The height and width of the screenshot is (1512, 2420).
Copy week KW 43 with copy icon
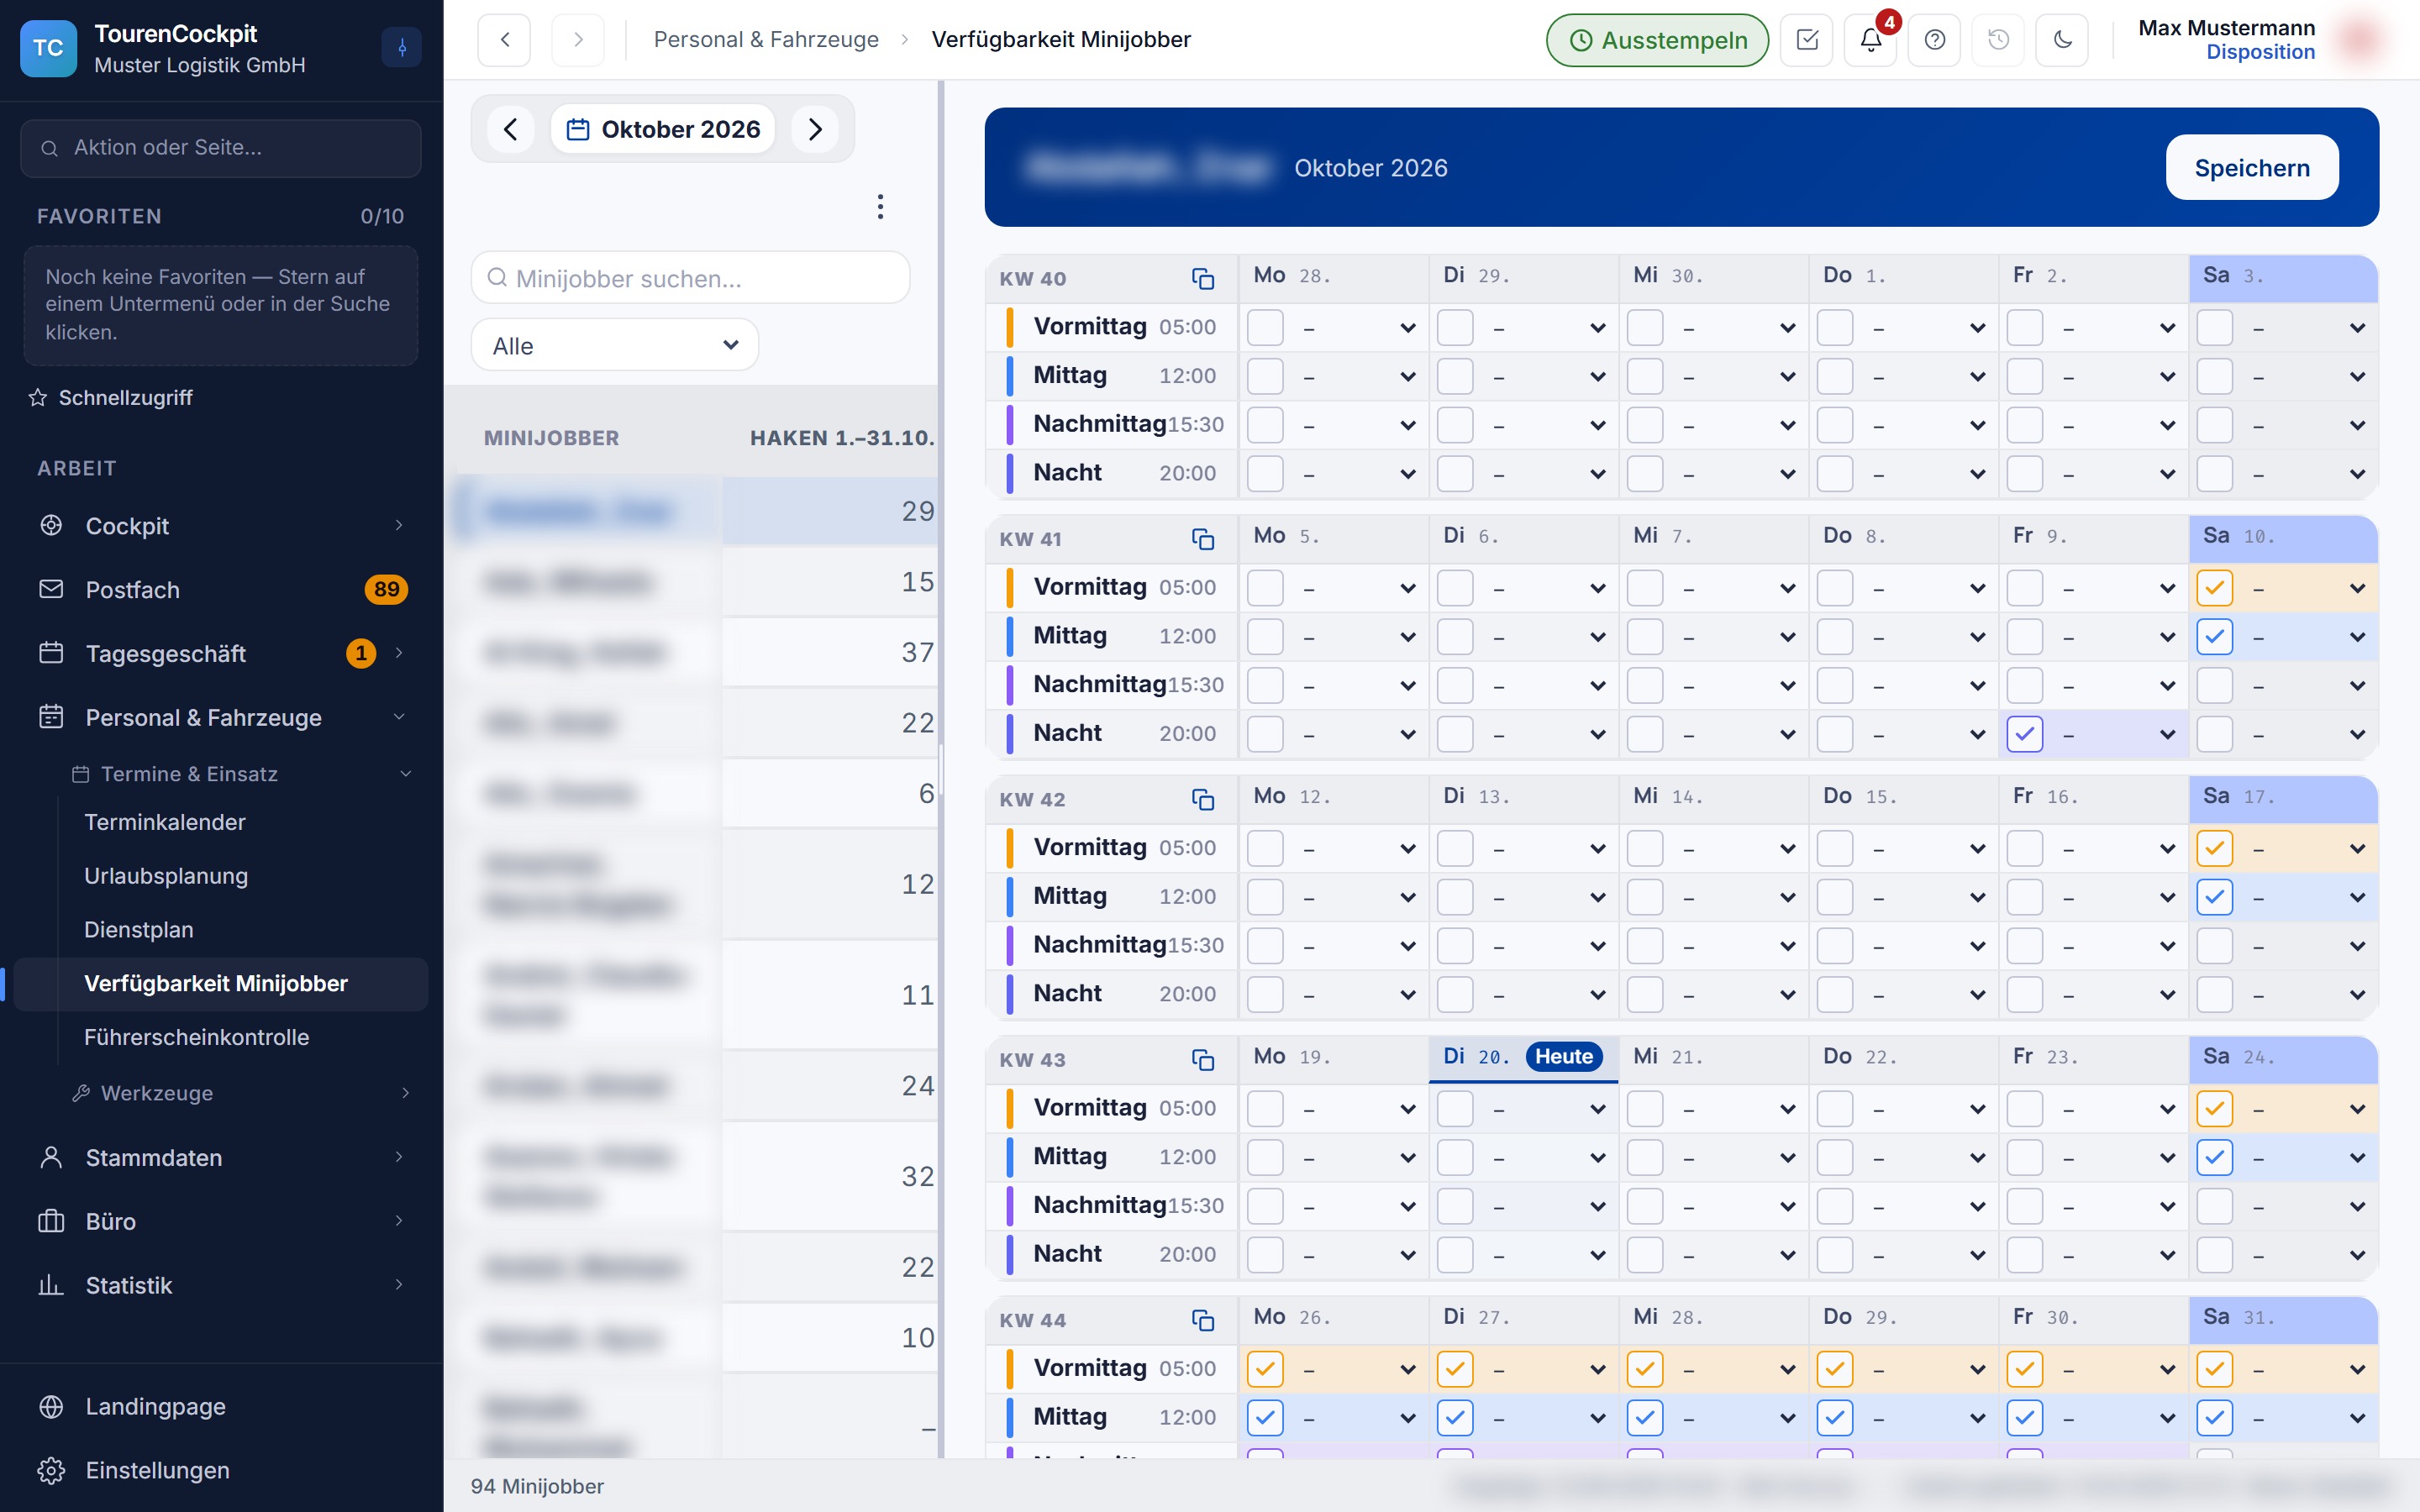[x=1202, y=1059]
